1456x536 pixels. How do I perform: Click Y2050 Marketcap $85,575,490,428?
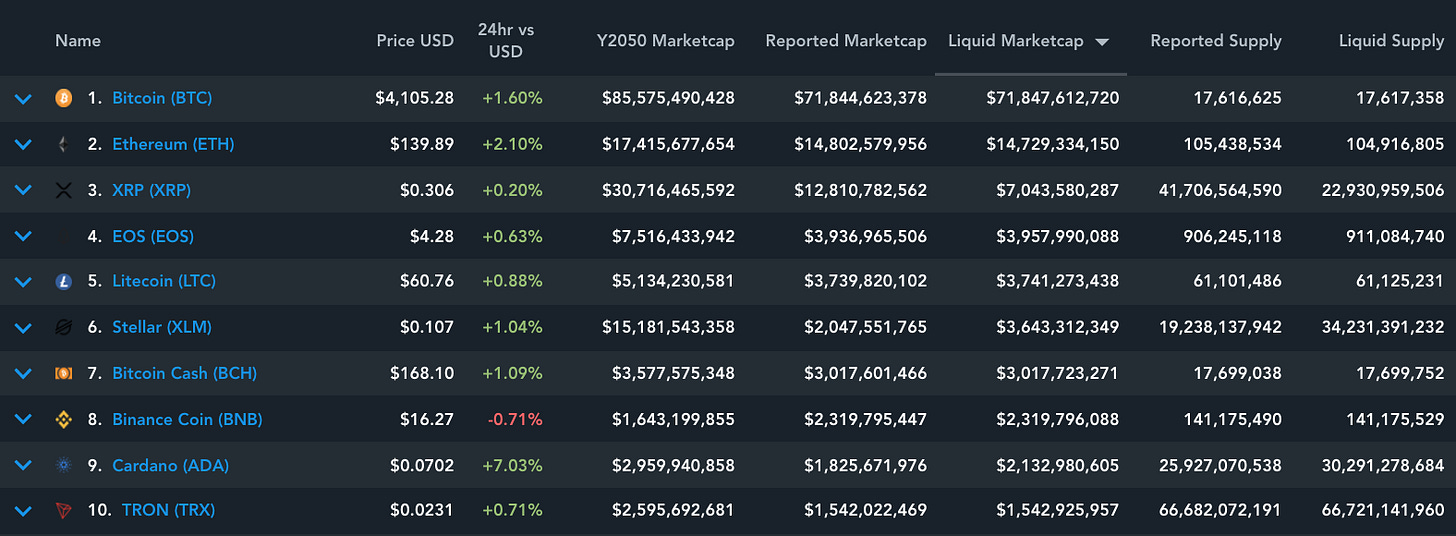[668, 98]
